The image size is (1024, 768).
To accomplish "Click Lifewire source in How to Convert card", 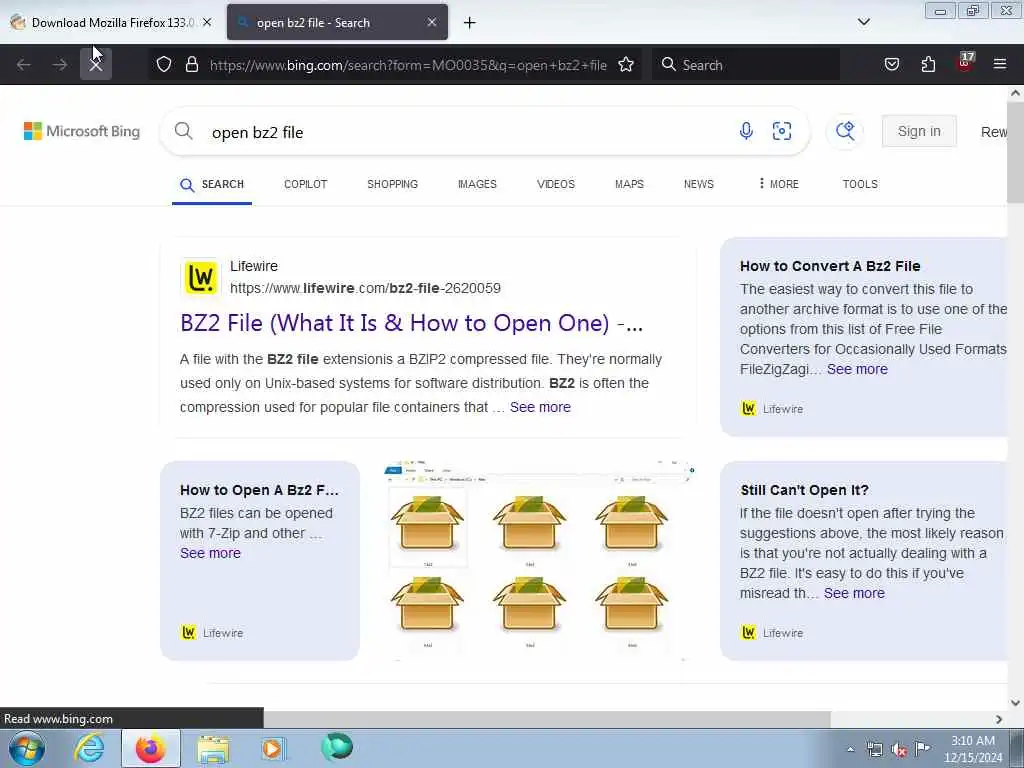I will 773,409.
